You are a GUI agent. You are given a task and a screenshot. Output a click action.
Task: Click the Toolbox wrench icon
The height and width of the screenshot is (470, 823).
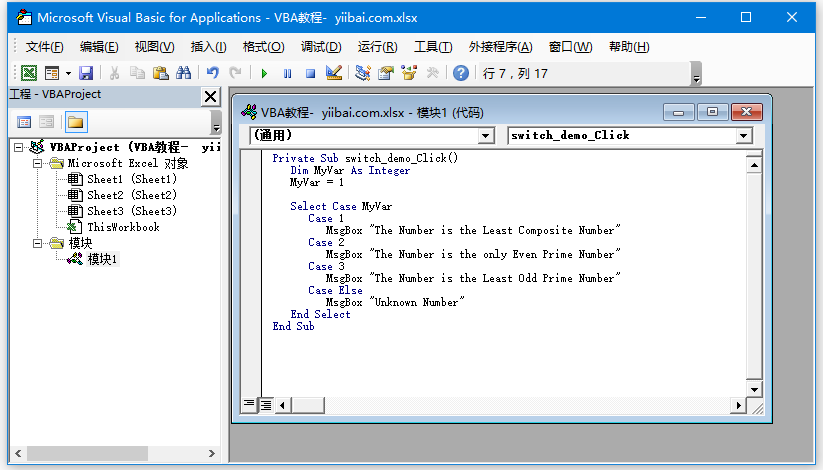[x=432, y=73]
